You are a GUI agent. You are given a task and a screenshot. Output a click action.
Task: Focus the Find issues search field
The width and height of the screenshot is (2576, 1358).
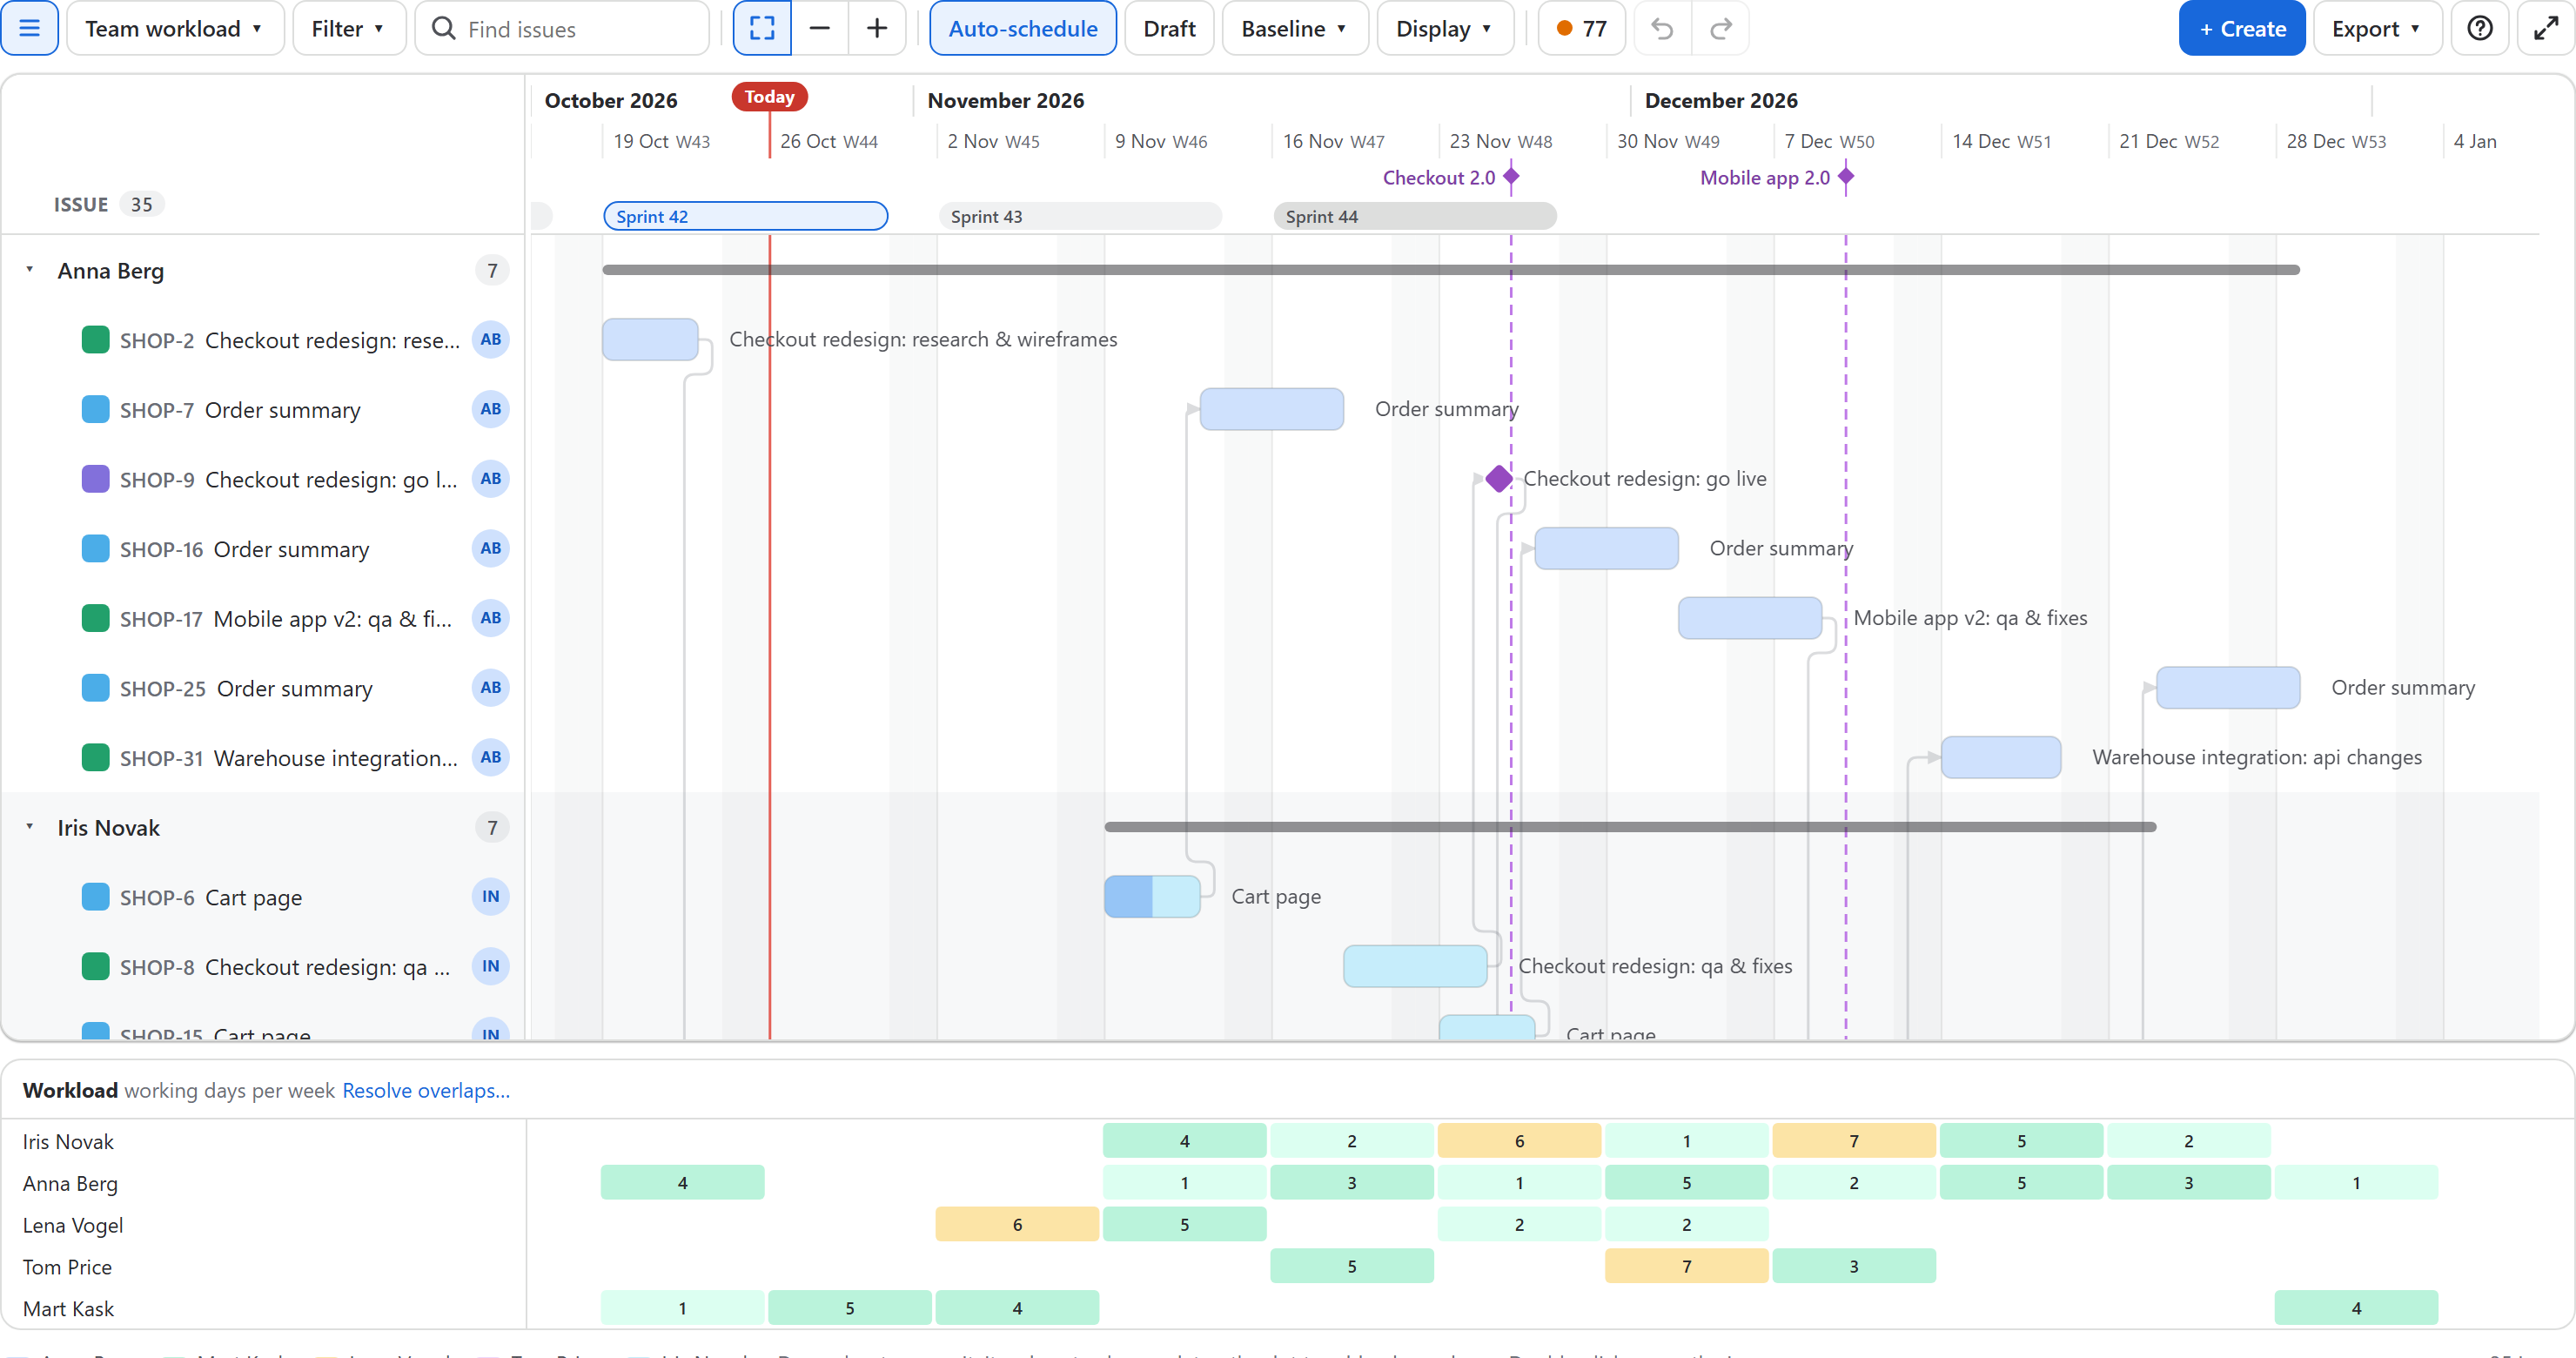pyautogui.click(x=563, y=29)
